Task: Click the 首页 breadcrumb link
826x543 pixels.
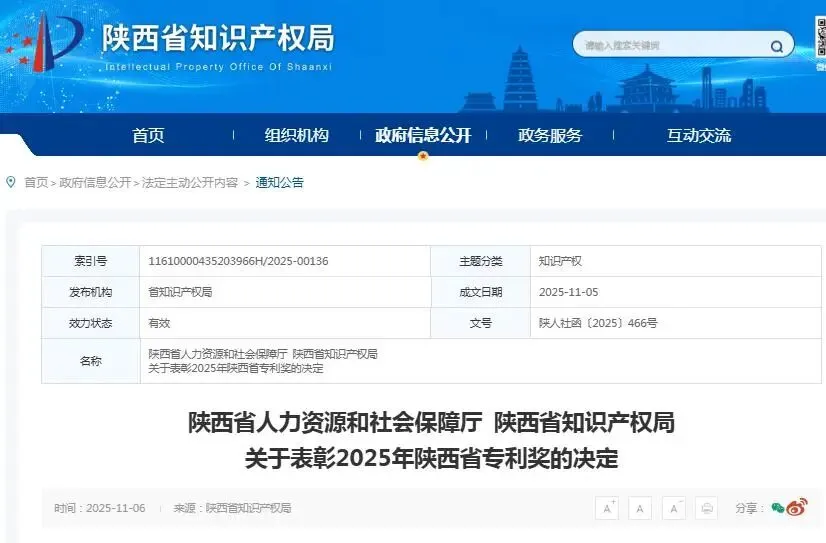Action: click(x=36, y=183)
